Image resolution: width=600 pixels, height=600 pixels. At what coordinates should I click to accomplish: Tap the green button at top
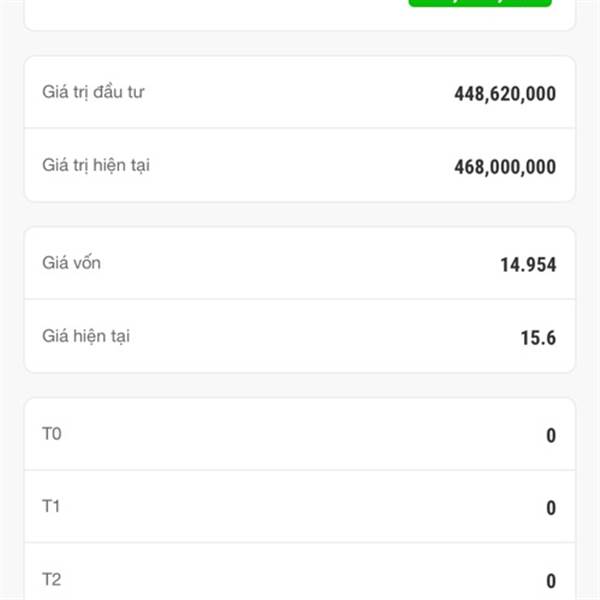(x=480, y=3)
